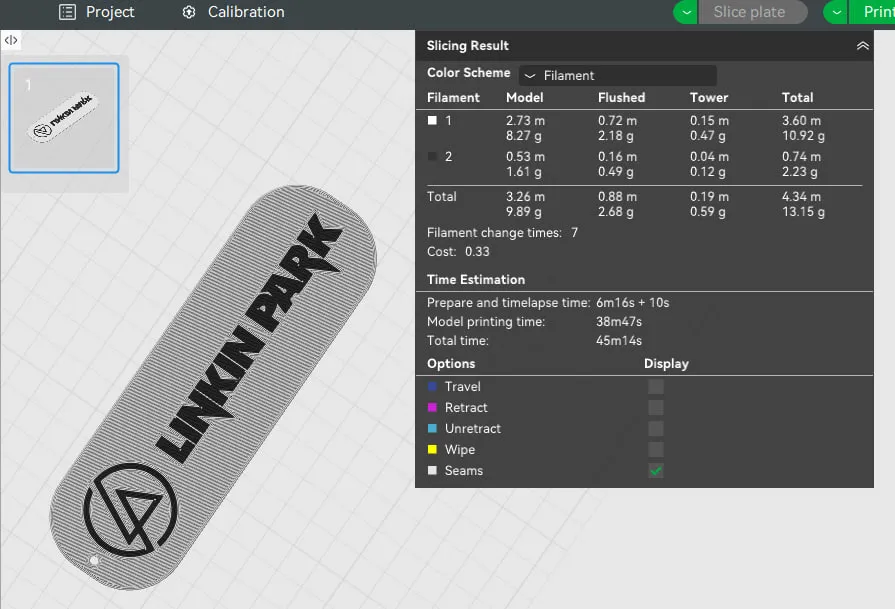Click the Flushed column header
Image resolution: width=895 pixels, height=609 pixels.
(x=622, y=98)
